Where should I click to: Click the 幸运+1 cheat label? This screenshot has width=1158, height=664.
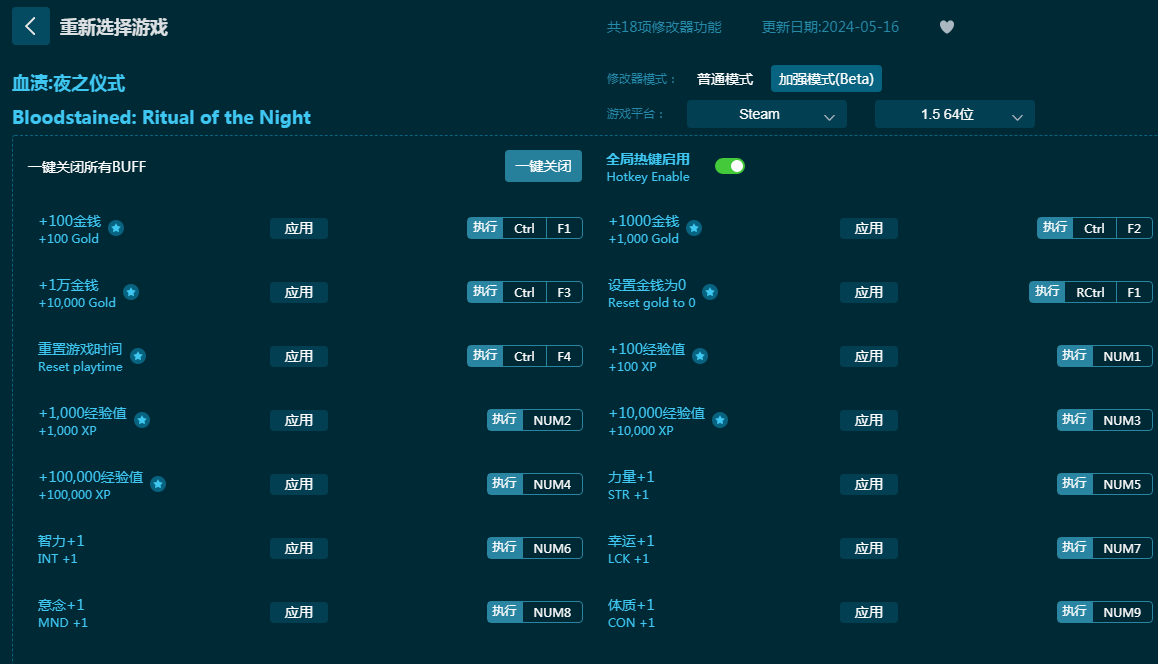click(x=631, y=541)
